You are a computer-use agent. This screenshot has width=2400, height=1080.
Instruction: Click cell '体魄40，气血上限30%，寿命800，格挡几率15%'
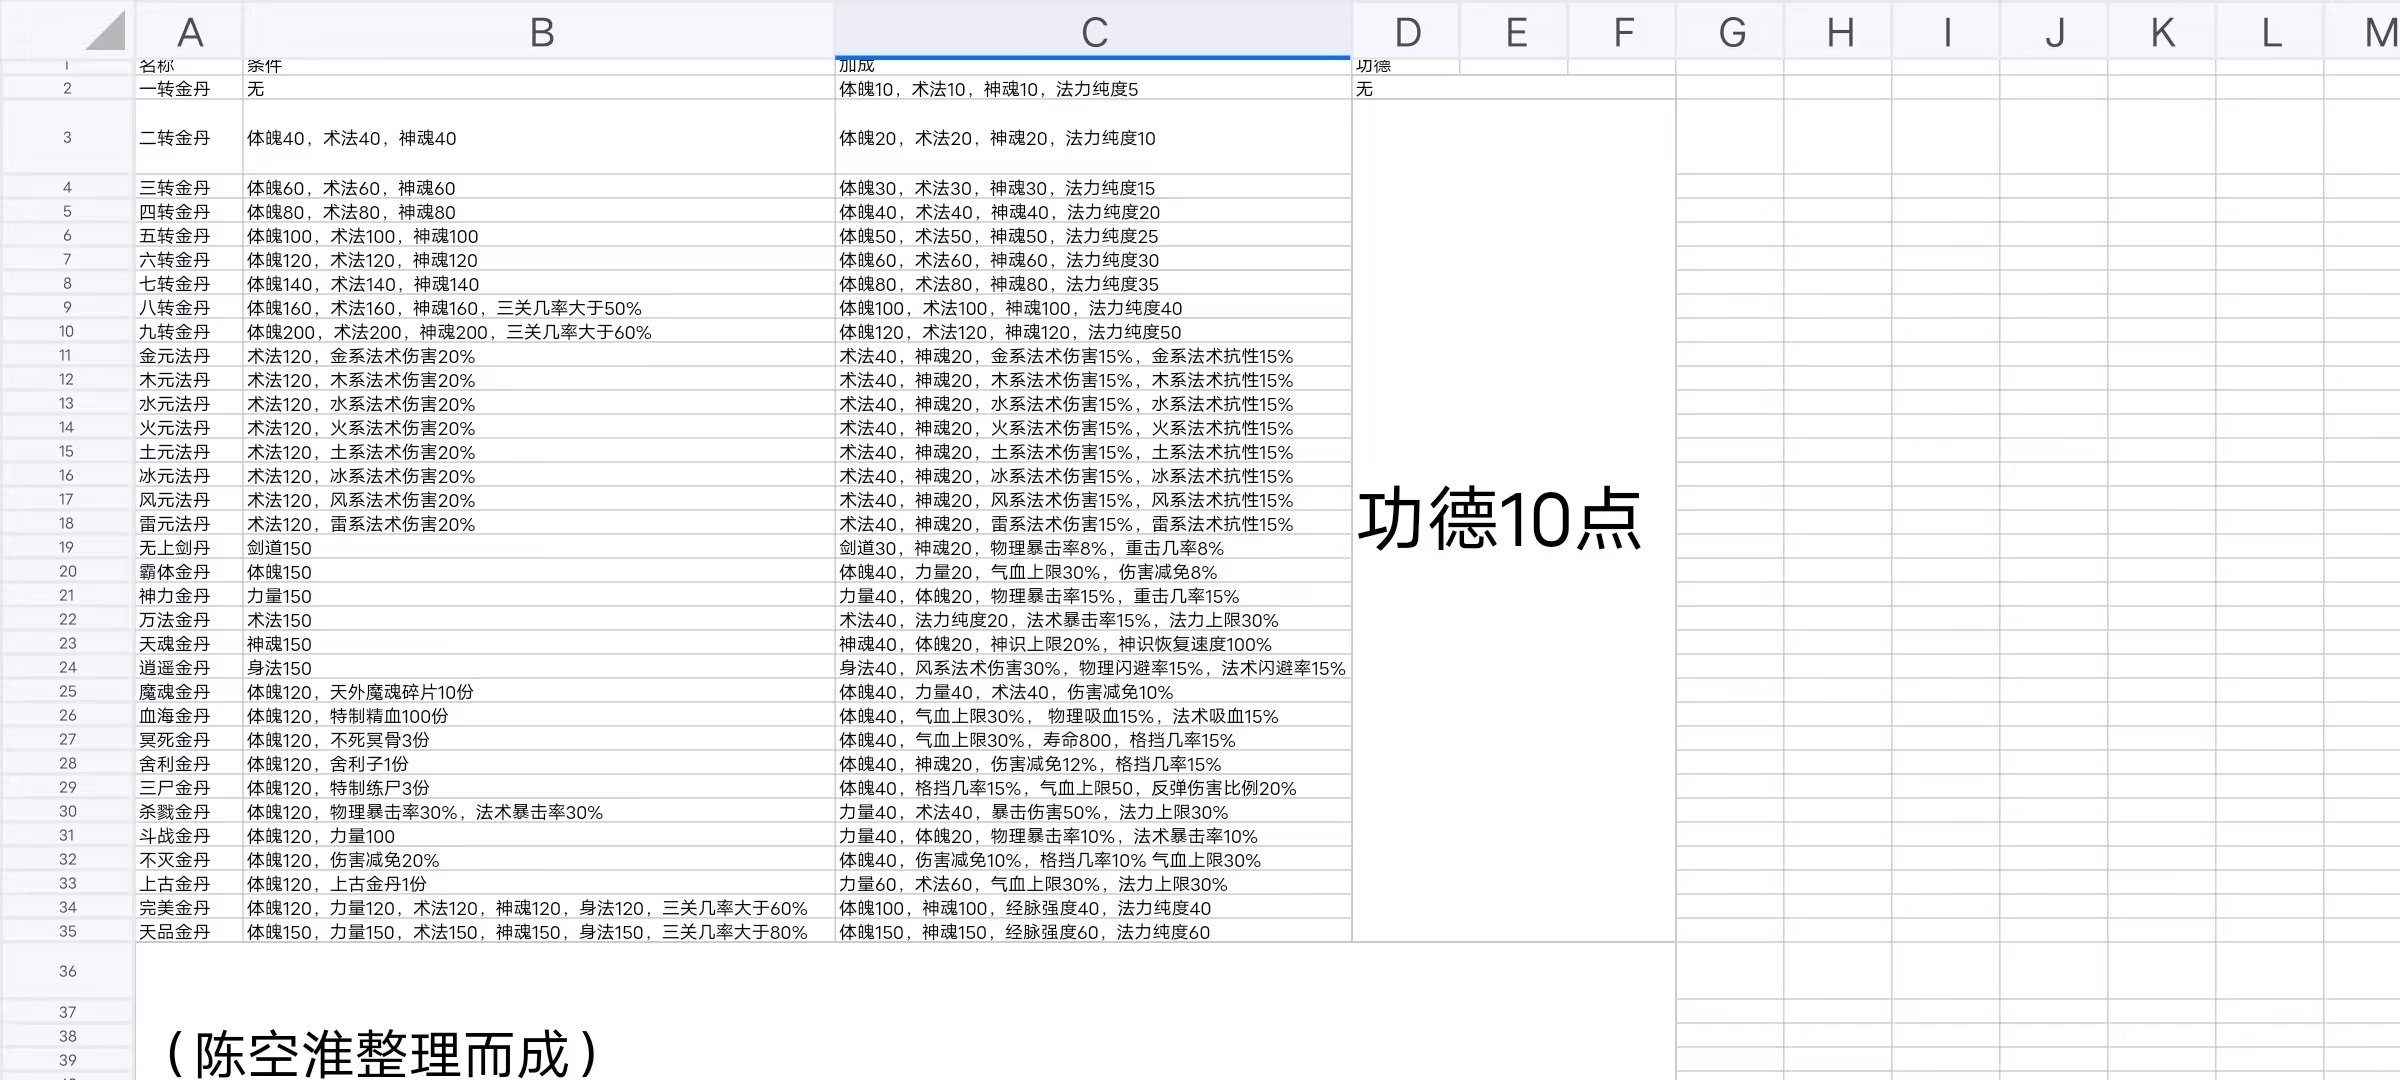[1093, 740]
